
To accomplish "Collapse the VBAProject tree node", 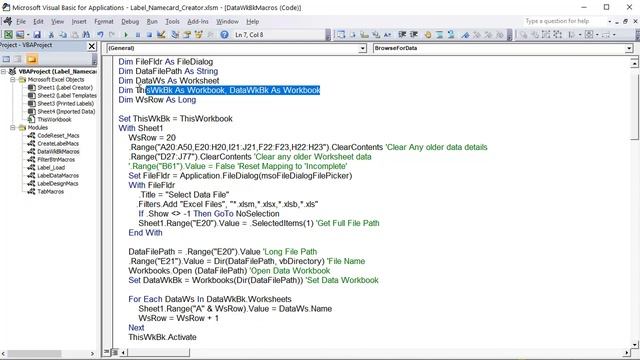I will (x=3, y=71).
